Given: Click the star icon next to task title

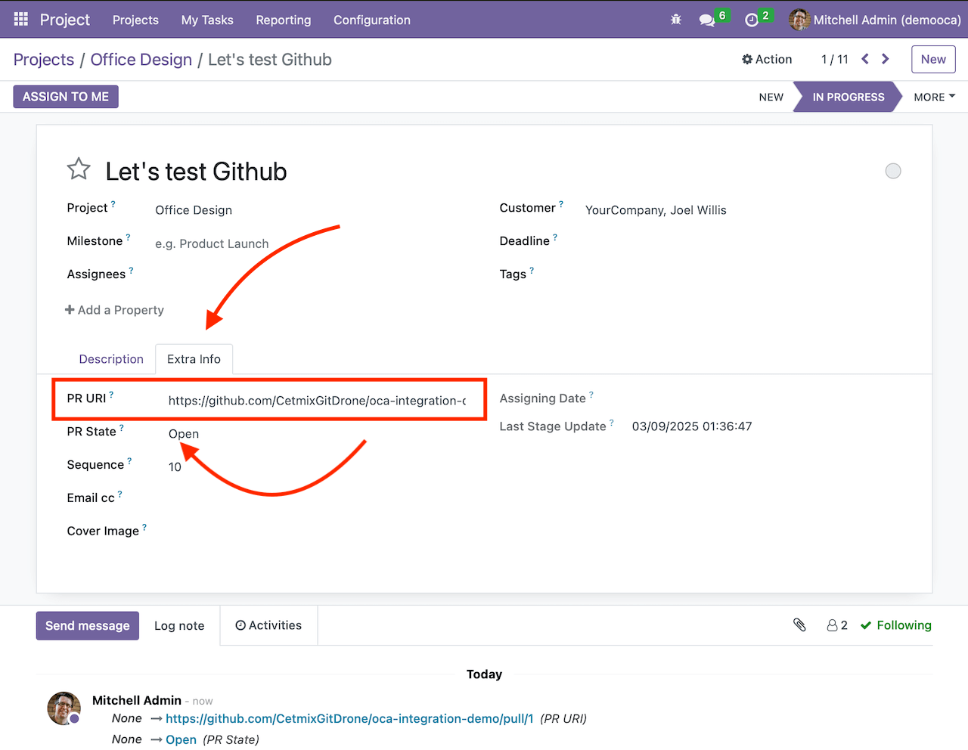Looking at the screenshot, I should pos(79,169).
